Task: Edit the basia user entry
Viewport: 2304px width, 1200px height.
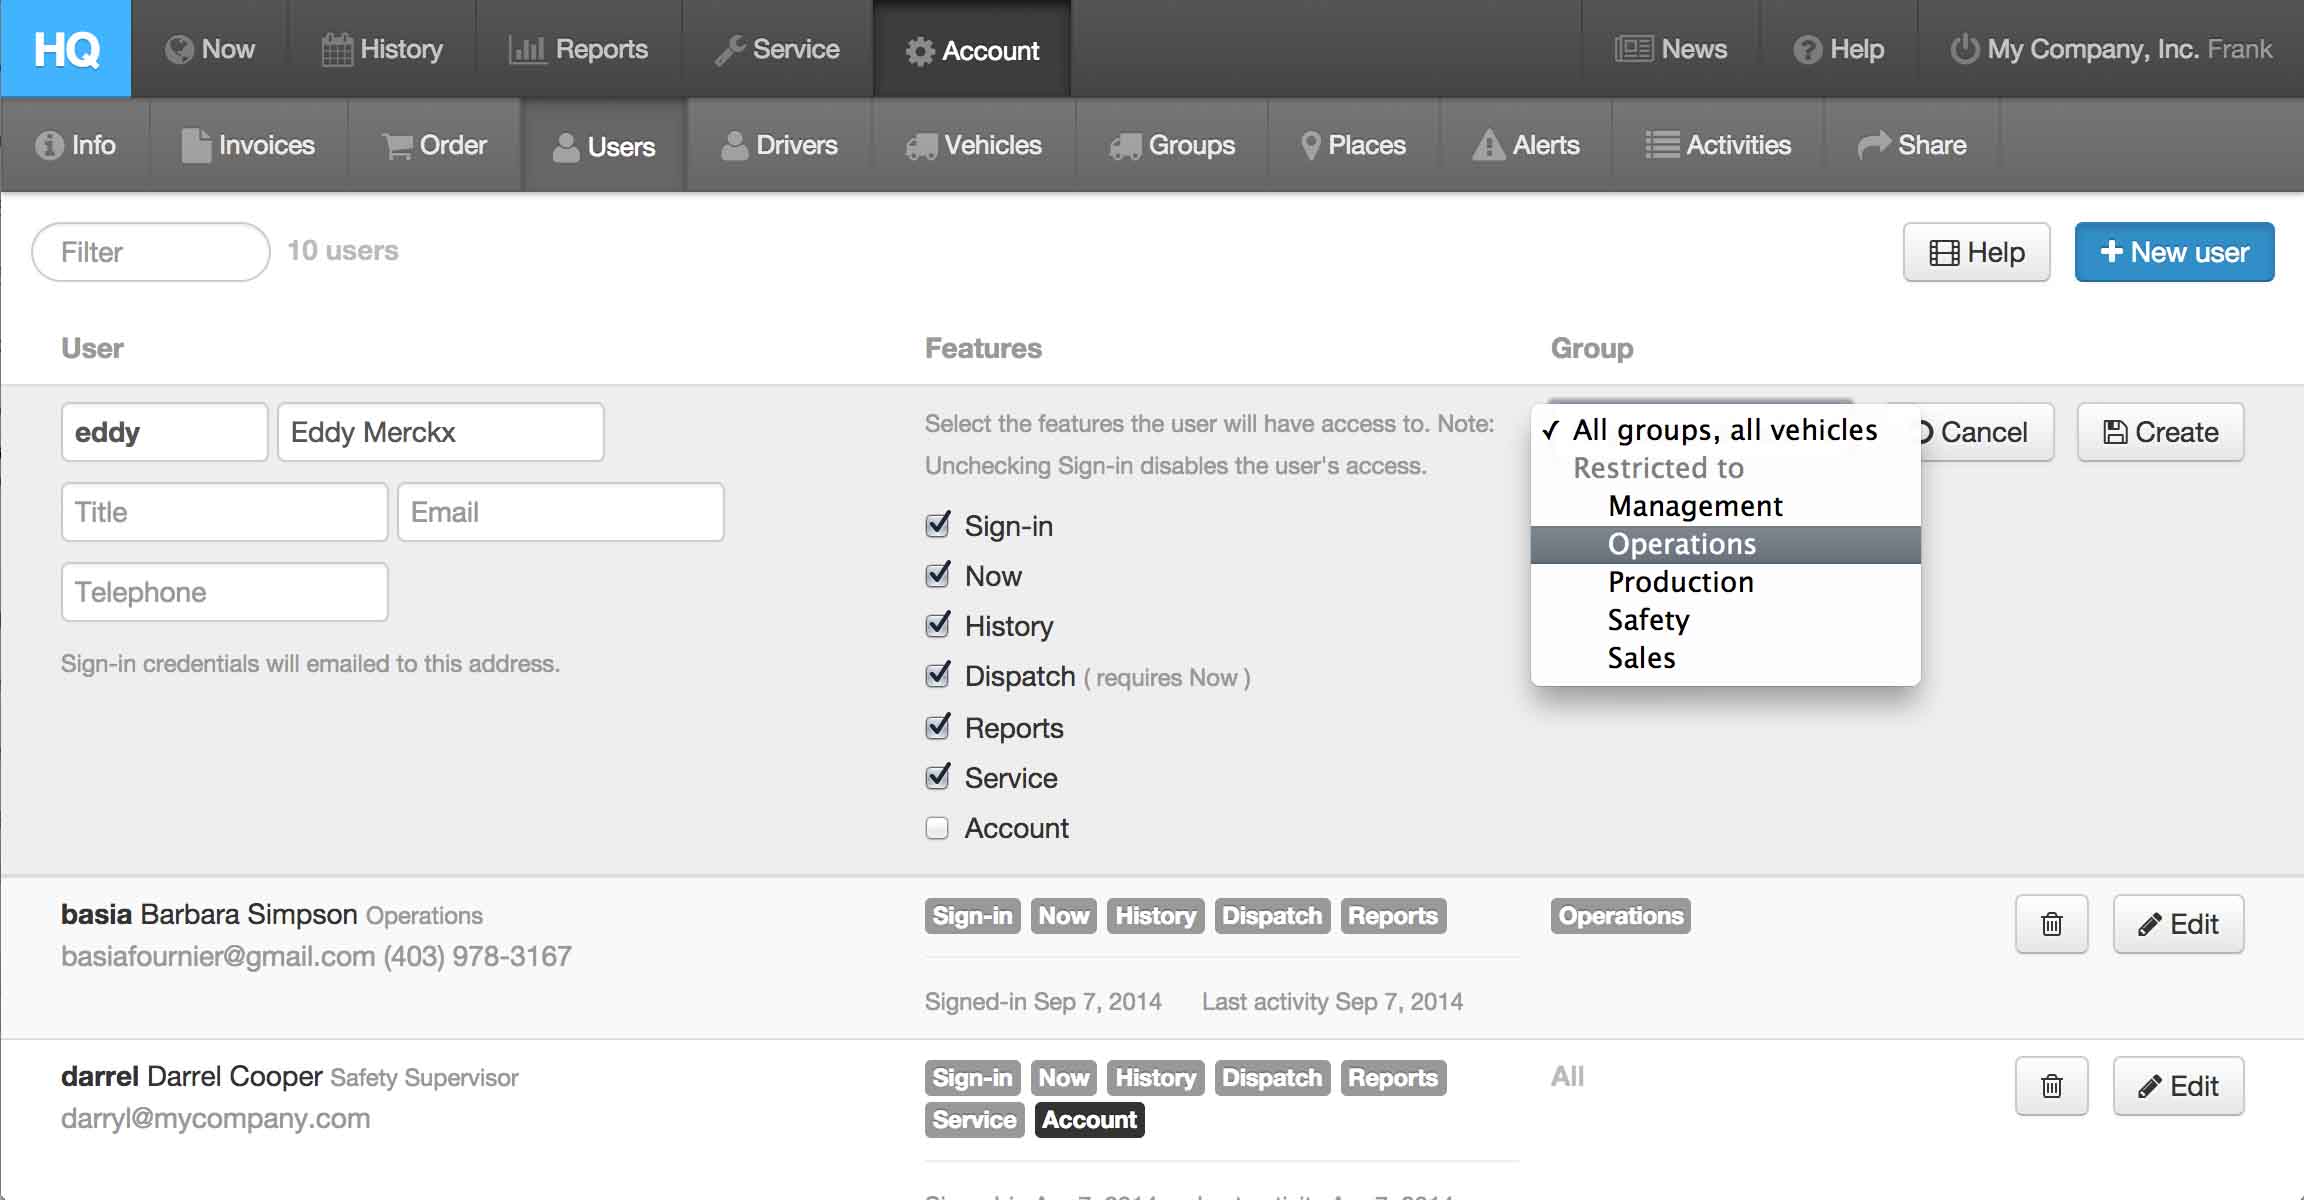Action: coord(2178,924)
